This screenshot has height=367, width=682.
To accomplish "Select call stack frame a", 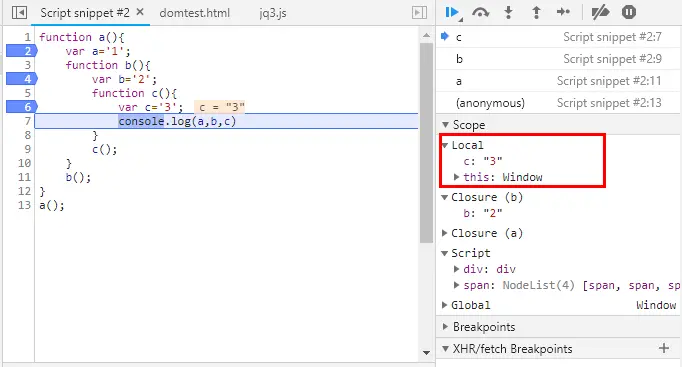I will point(558,81).
